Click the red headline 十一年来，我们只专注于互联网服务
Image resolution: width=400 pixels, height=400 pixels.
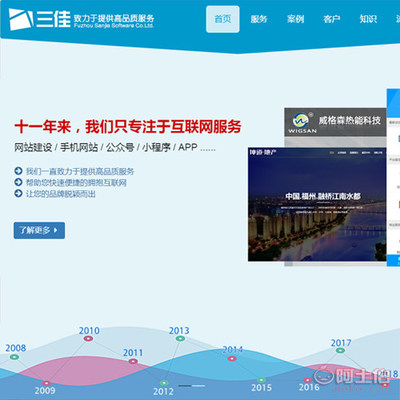(x=128, y=127)
